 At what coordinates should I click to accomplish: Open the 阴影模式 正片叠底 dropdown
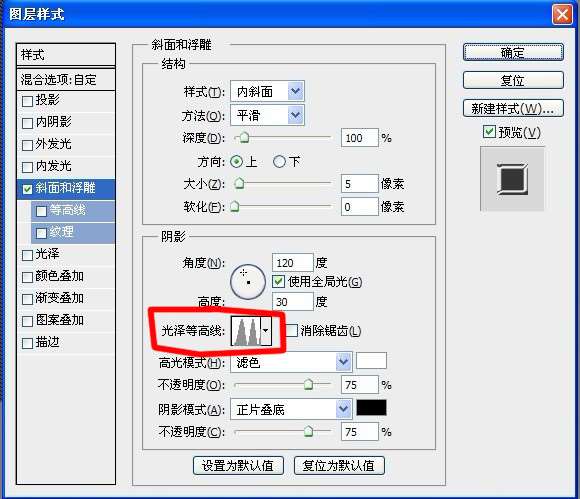point(291,409)
